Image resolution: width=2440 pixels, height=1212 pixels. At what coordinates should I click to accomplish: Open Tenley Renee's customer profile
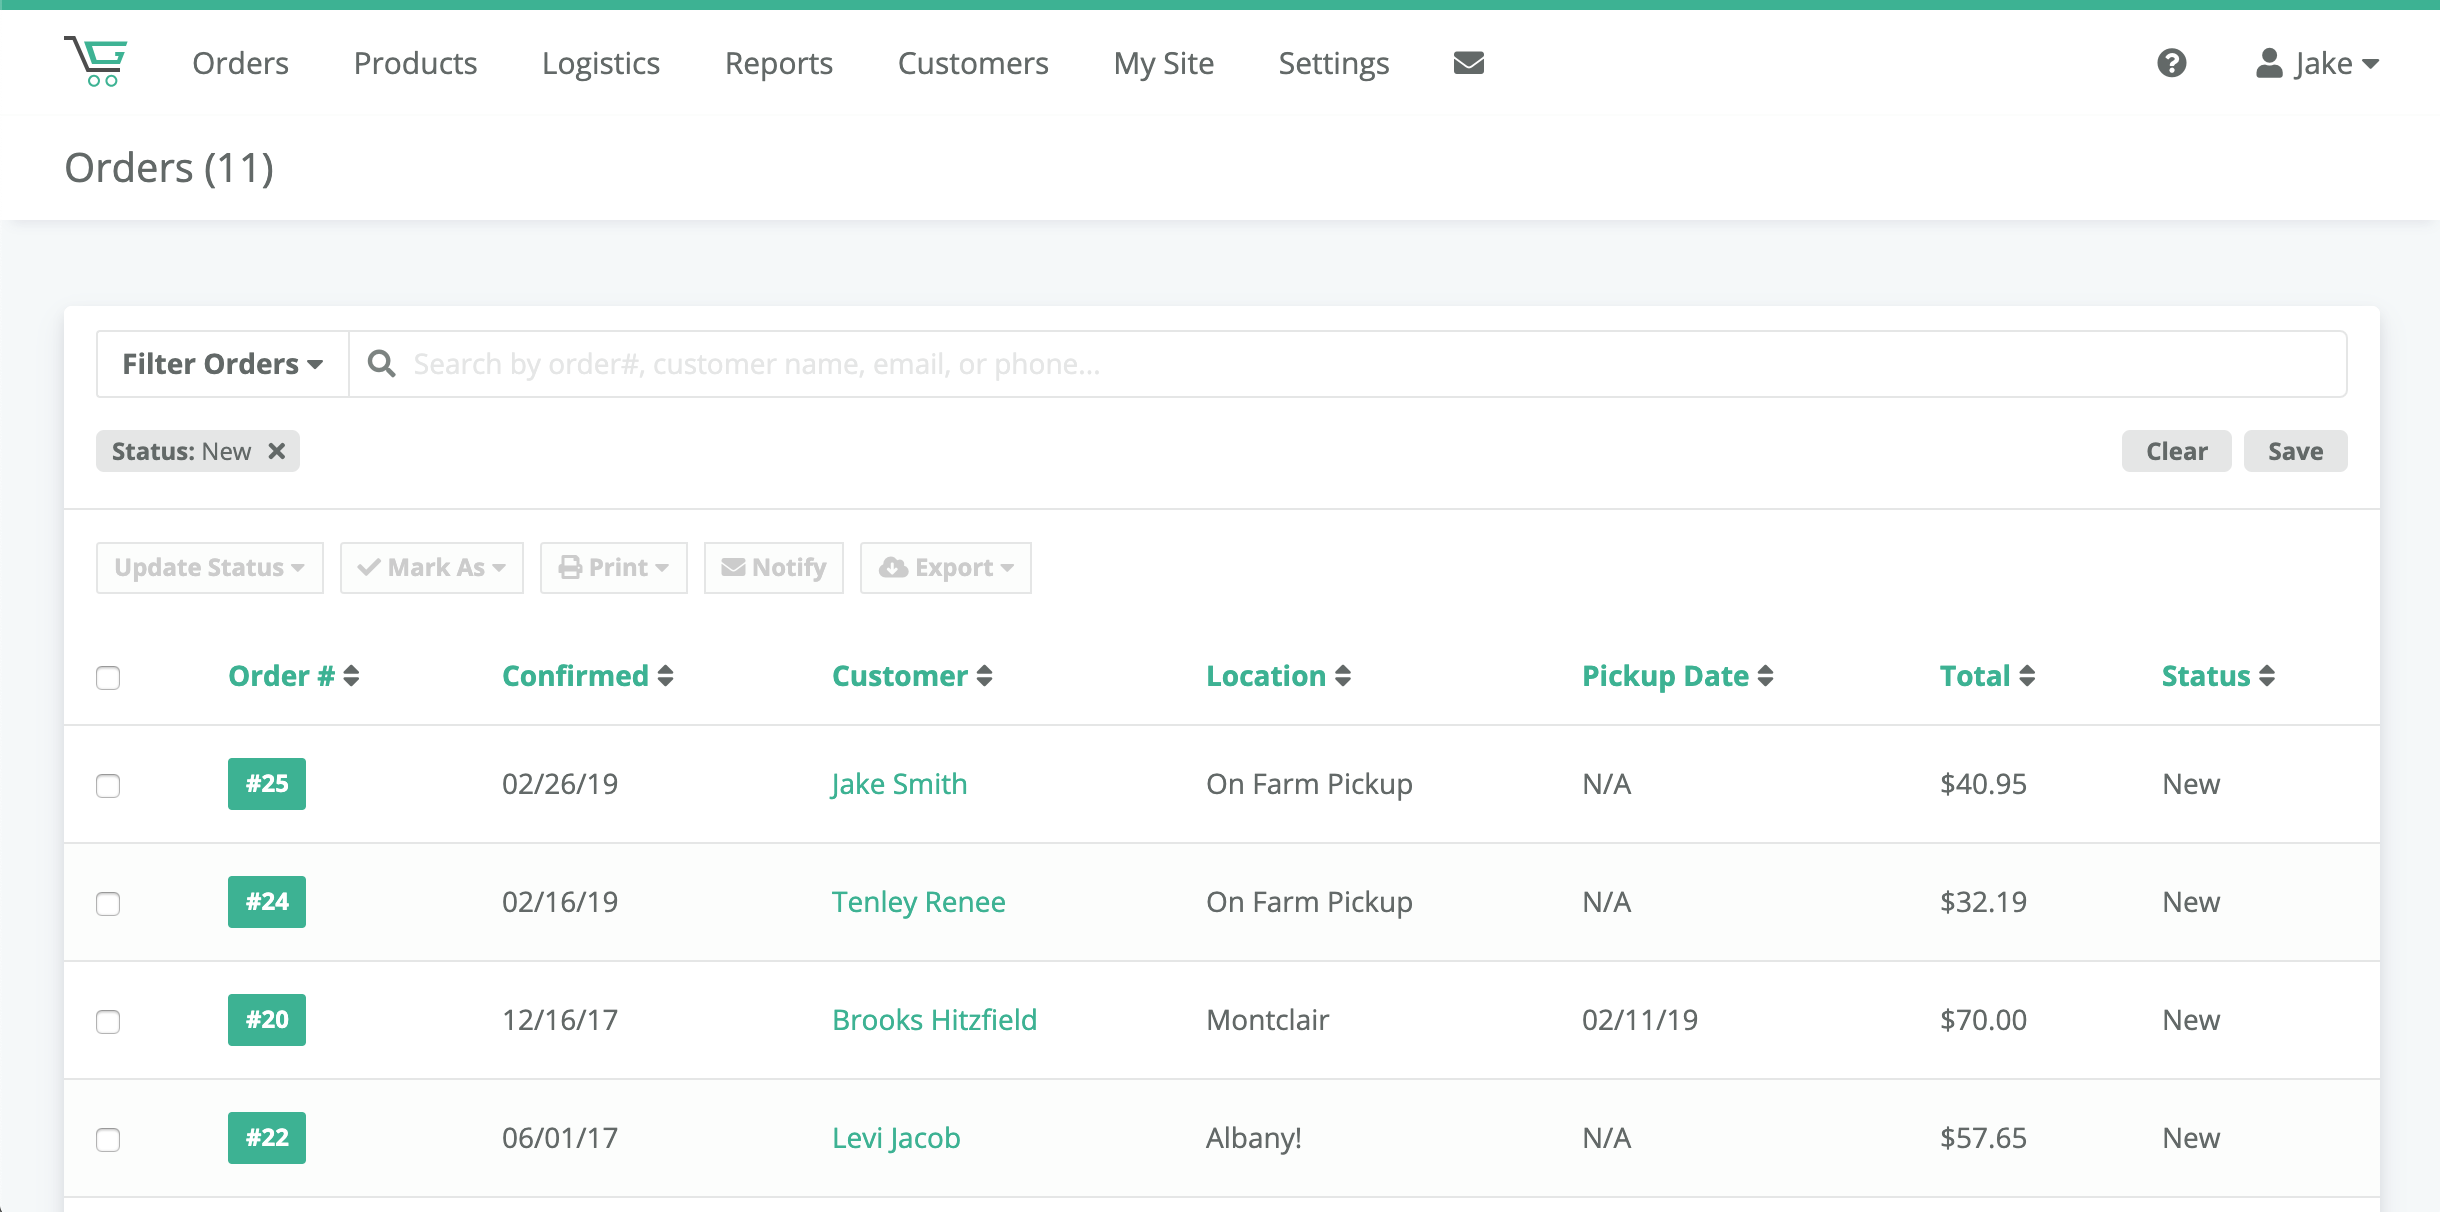point(917,901)
